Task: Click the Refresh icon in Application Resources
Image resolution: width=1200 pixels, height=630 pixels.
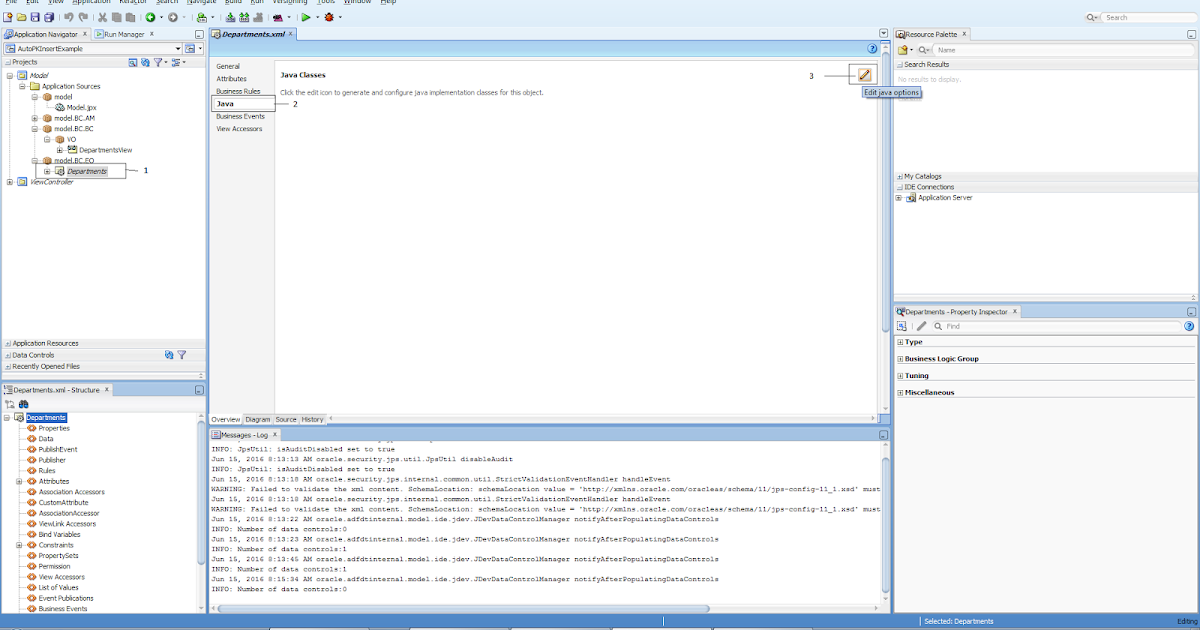Action: [170, 355]
